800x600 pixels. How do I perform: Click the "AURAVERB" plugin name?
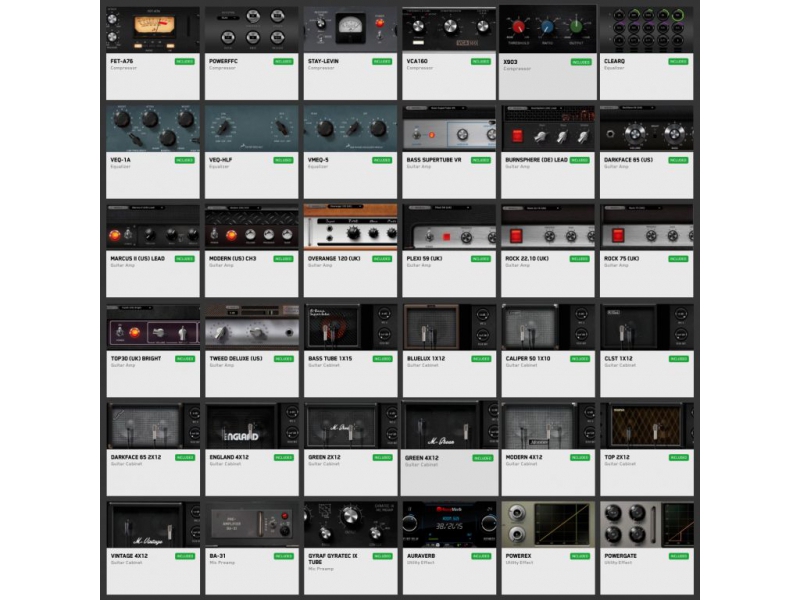coord(421,556)
